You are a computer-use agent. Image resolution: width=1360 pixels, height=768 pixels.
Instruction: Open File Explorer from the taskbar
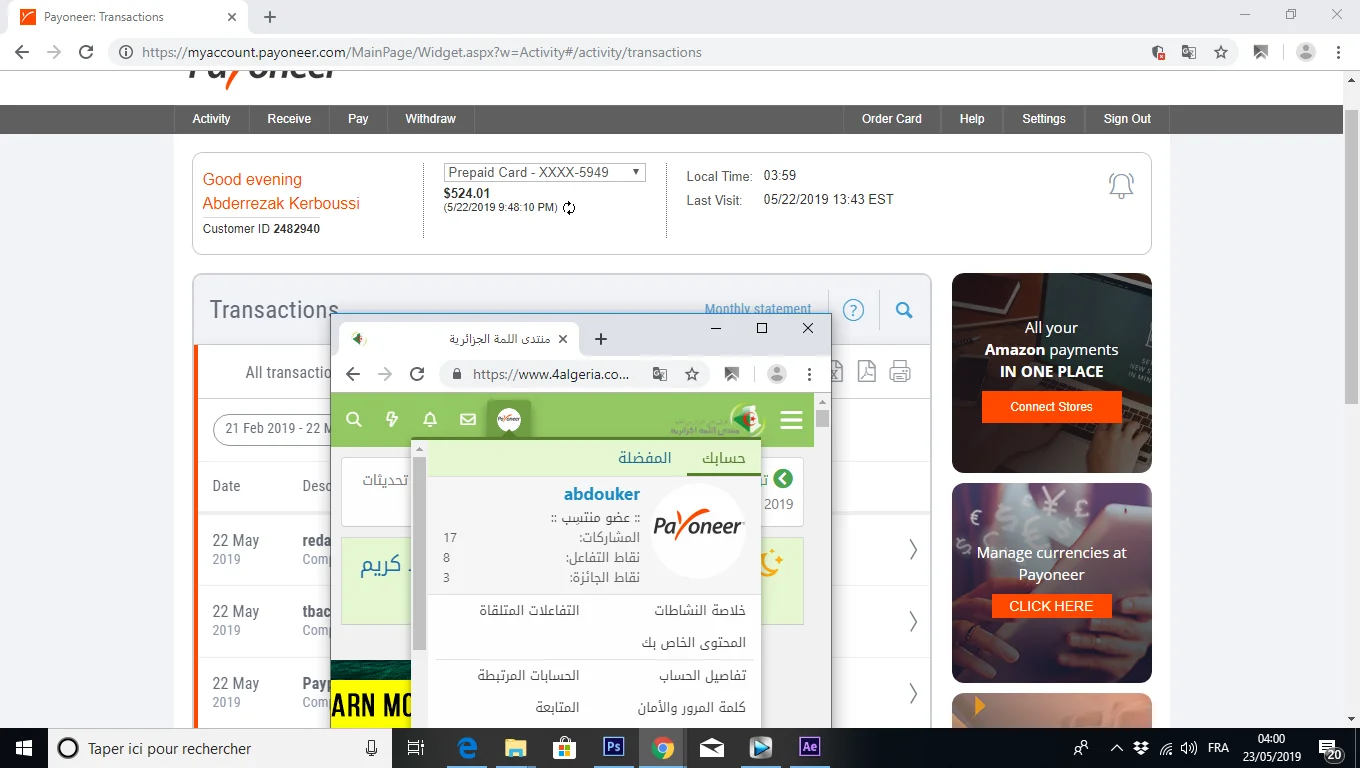pyautogui.click(x=516, y=747)
